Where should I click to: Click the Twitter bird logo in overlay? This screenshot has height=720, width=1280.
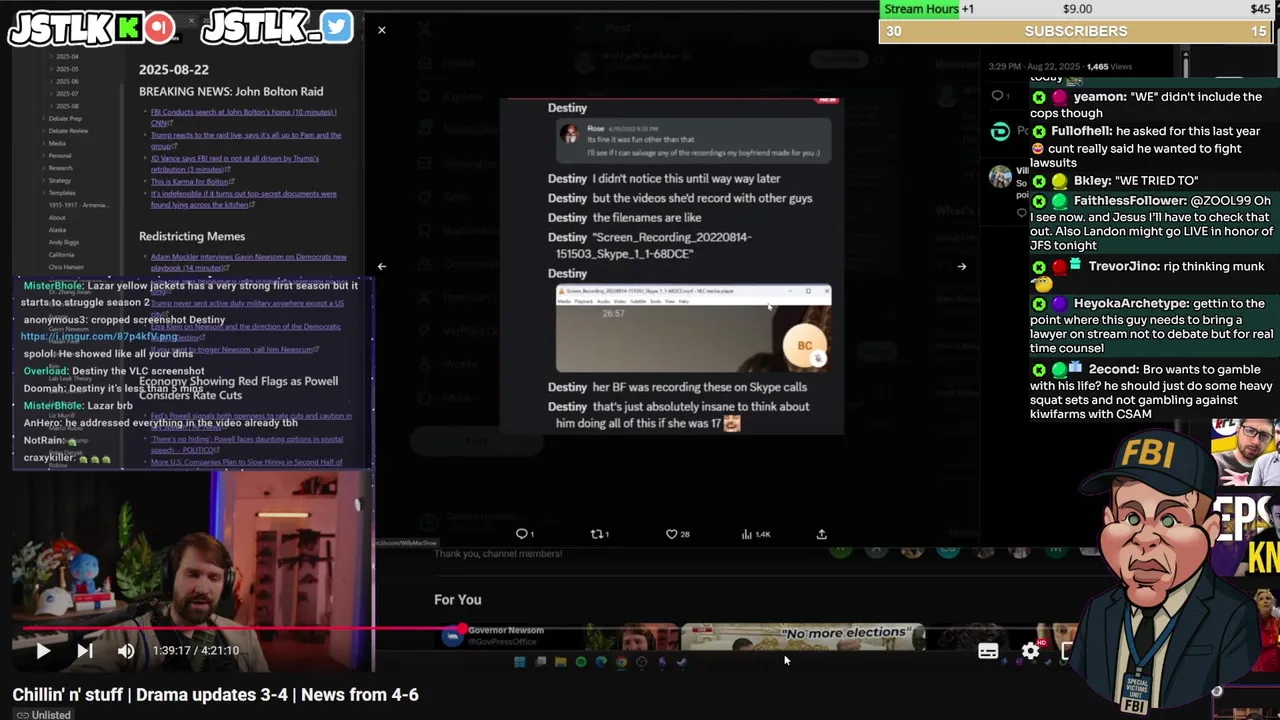(x=338, y=27)
